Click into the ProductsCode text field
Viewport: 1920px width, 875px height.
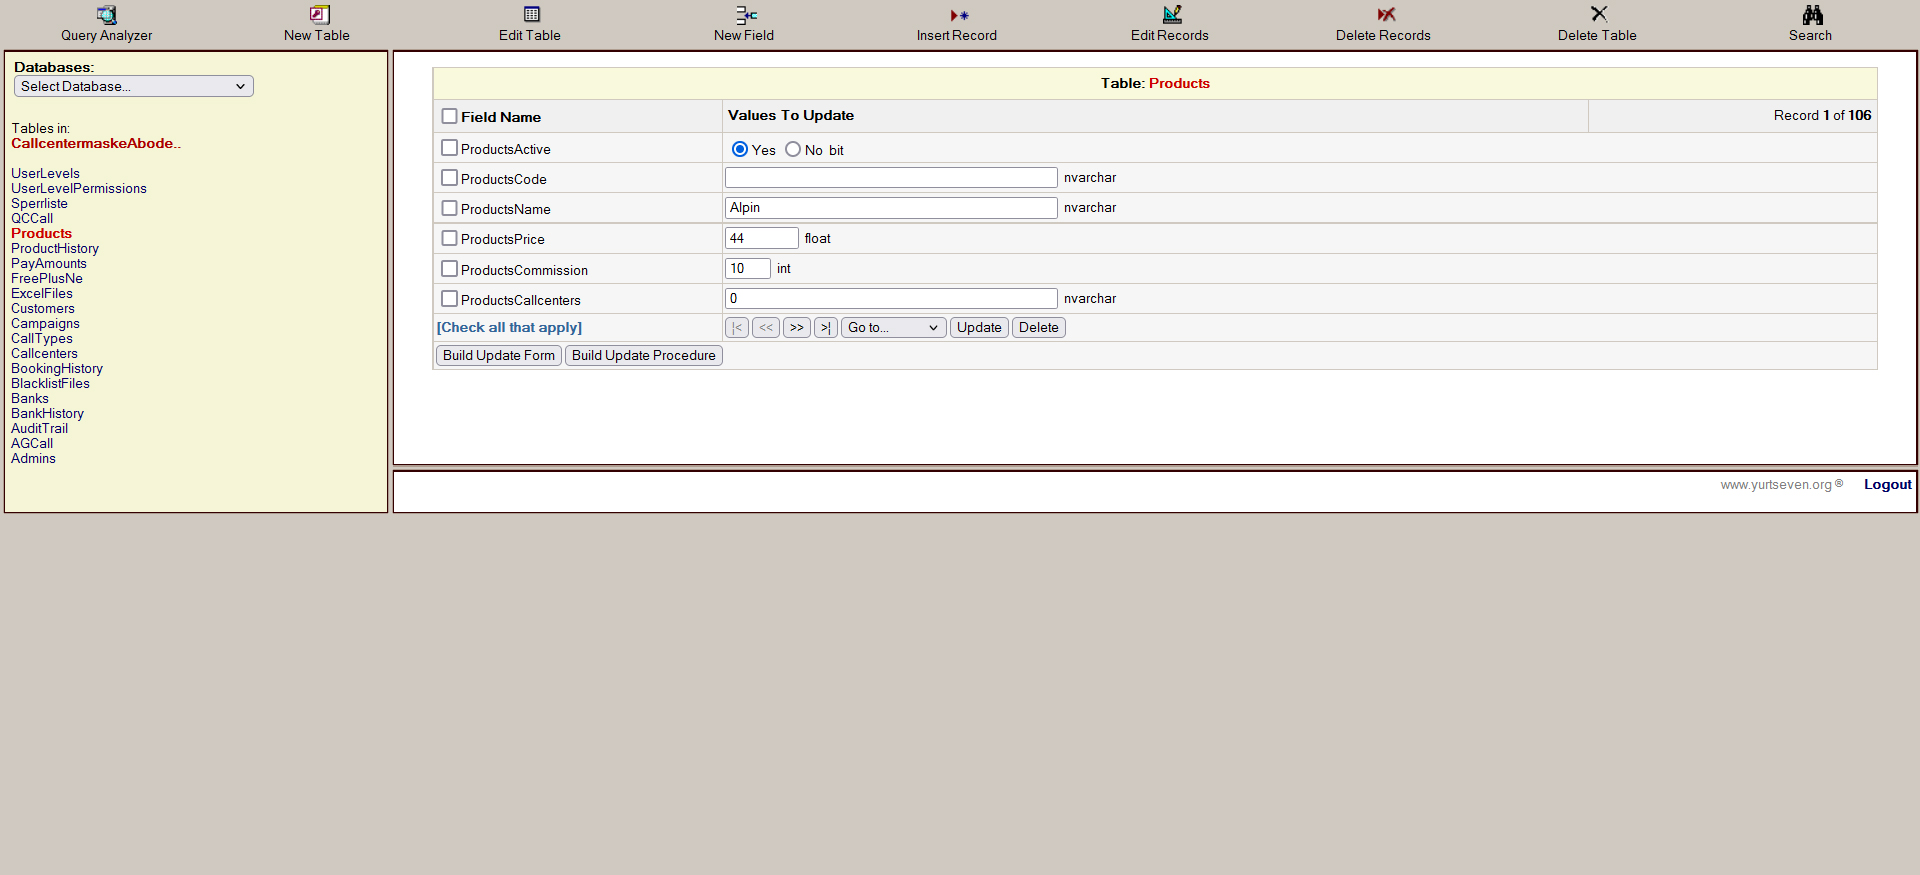pos(891,177)
